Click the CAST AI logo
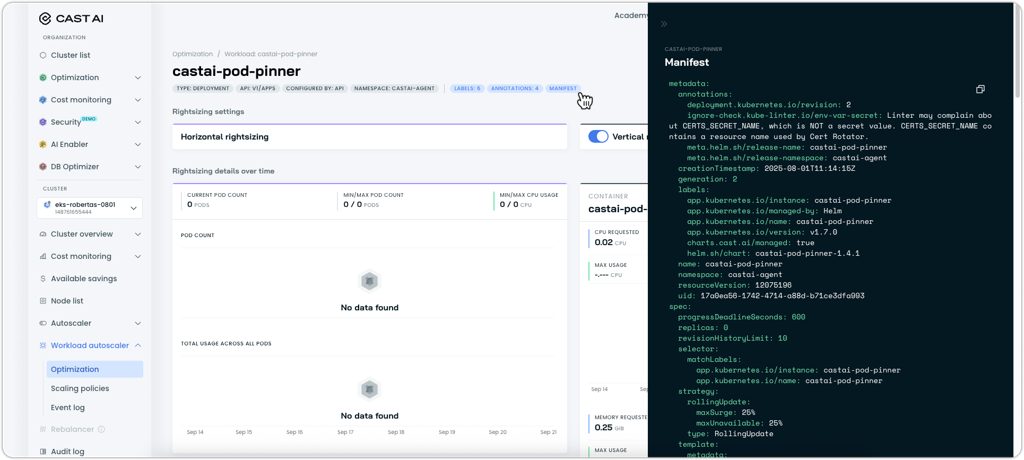1024x460 pixels. point(71,18)
